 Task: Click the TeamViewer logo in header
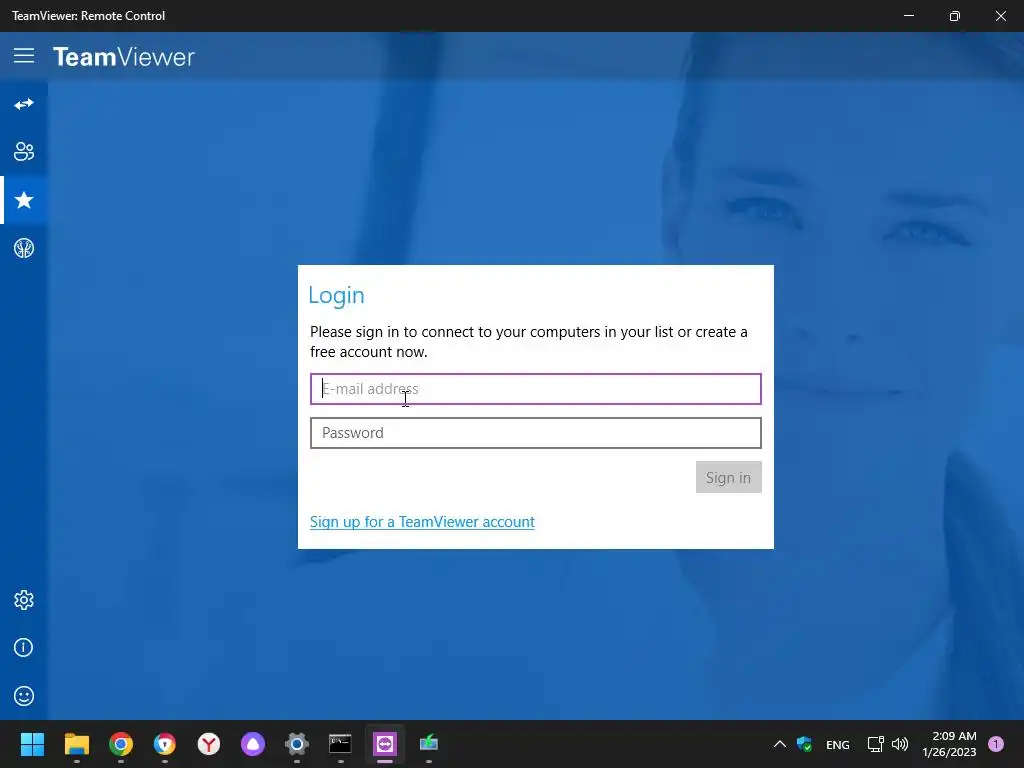pyautogui.click(x=123, y=57)
